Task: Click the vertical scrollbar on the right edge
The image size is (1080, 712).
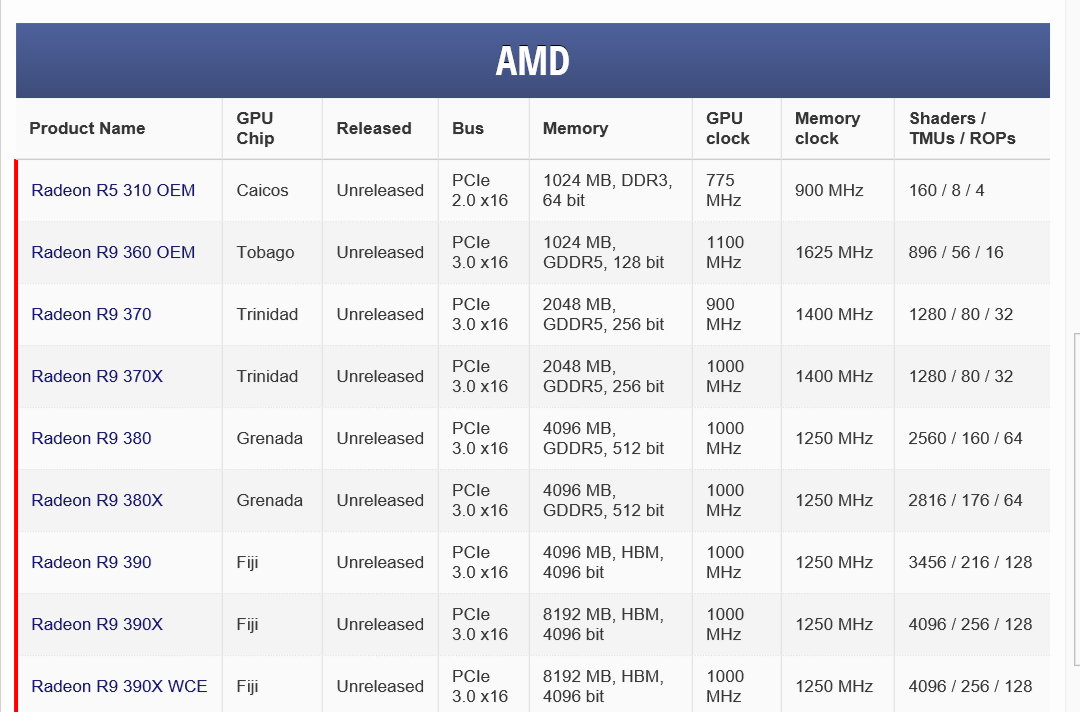Action: coord(1076,500)
